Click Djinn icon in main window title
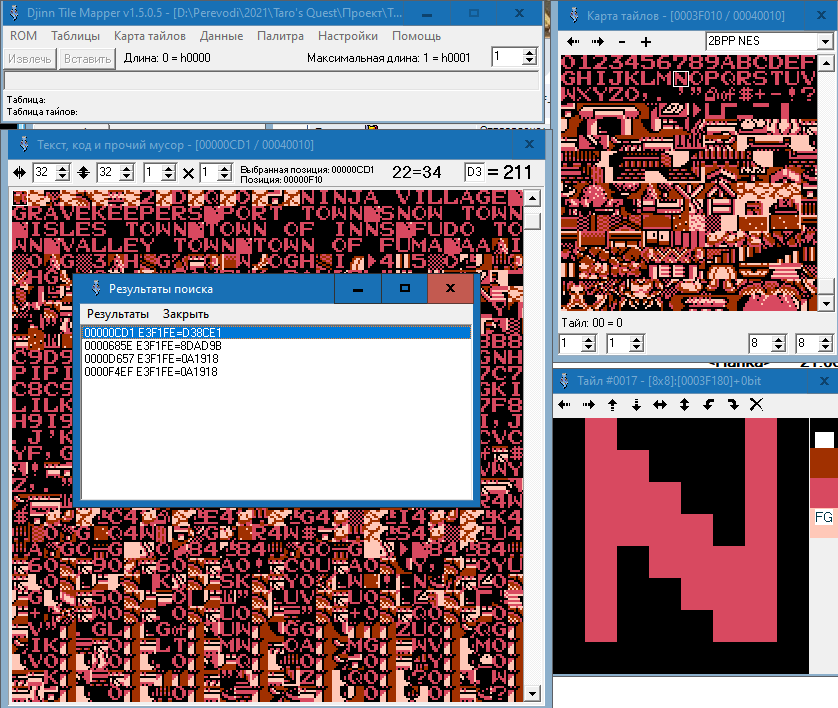838x708 pixels. point(14,13)
